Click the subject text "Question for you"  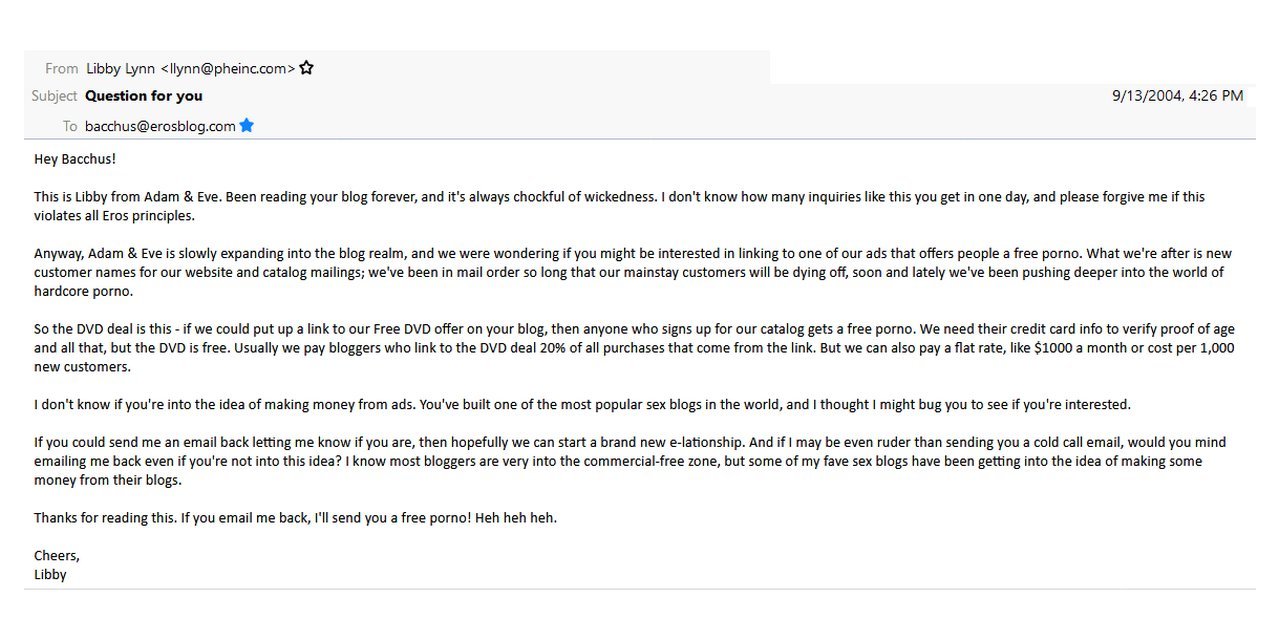point(144,96)
